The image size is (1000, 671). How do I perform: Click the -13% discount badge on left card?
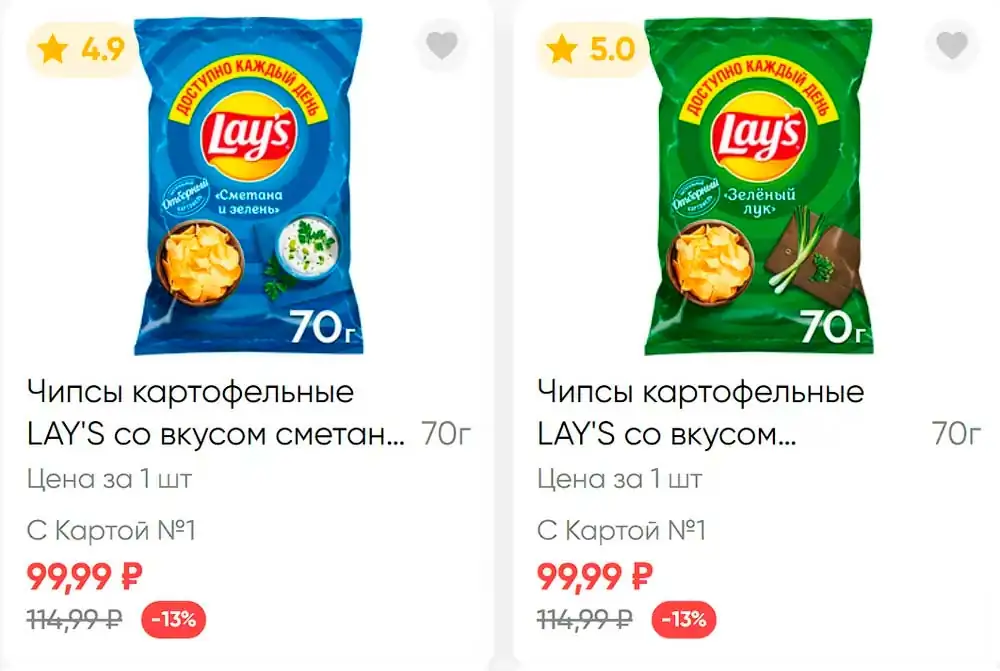[173, 619]
